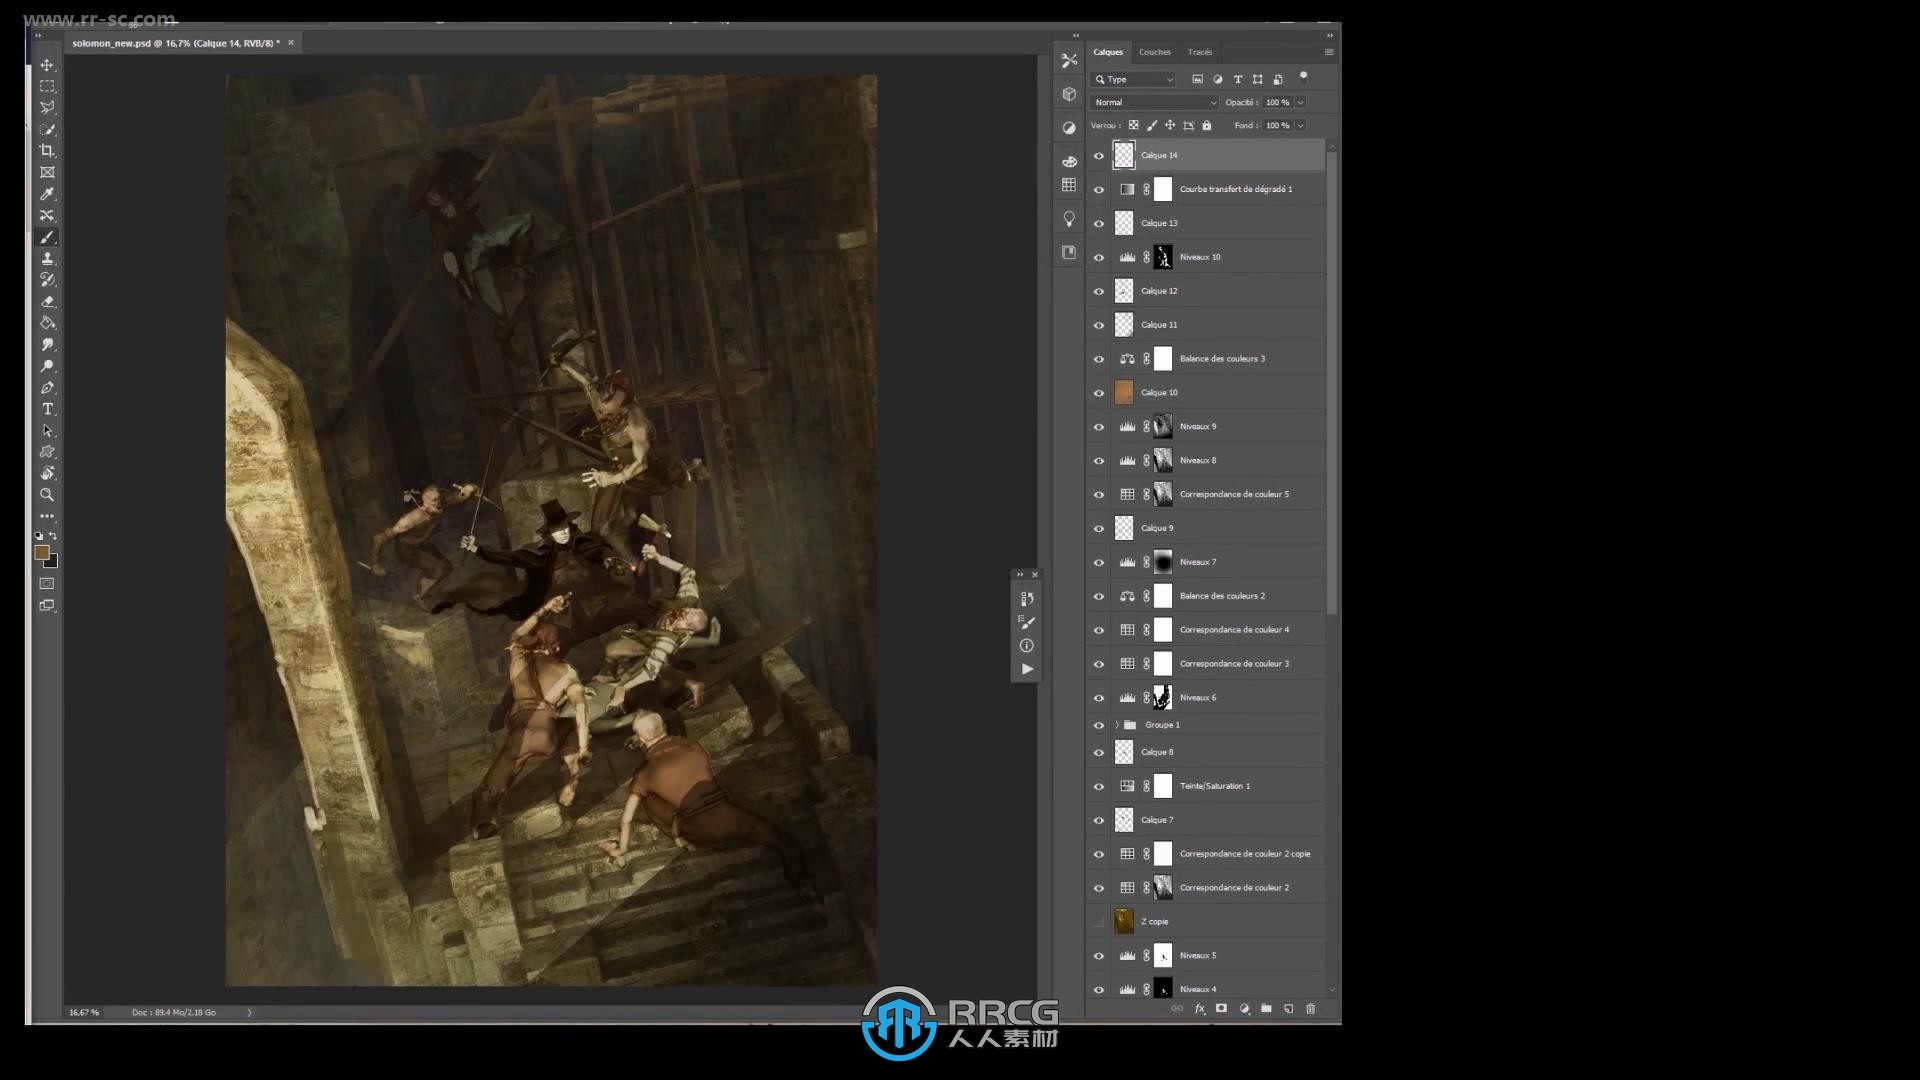Select the Niveaux 7 layer
The height and width of the screenshot is (1080, 1920).
(x=1218, y=562)
